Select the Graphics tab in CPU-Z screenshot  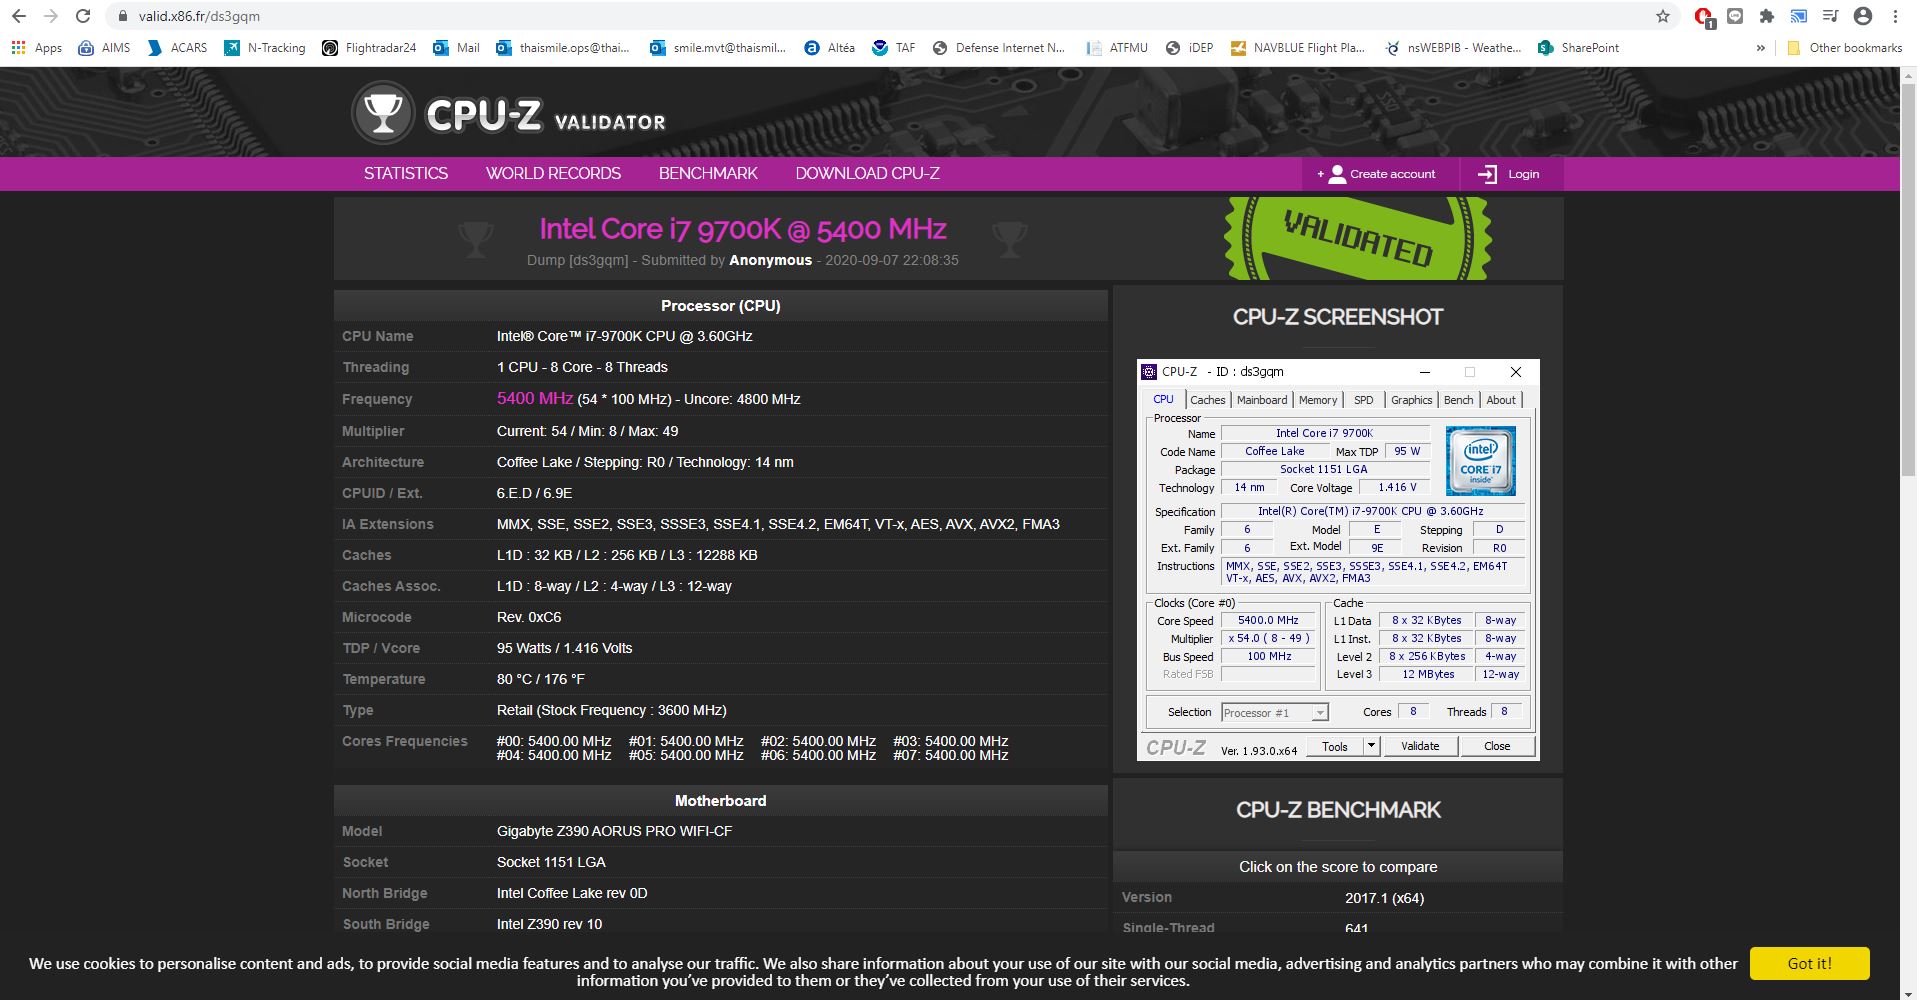coord(1411,400)
